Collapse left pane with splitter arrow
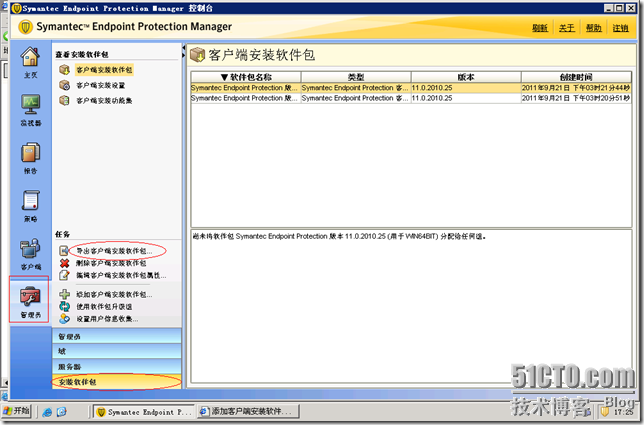Screen dimensions: 644x425 (x=184, y=48)
